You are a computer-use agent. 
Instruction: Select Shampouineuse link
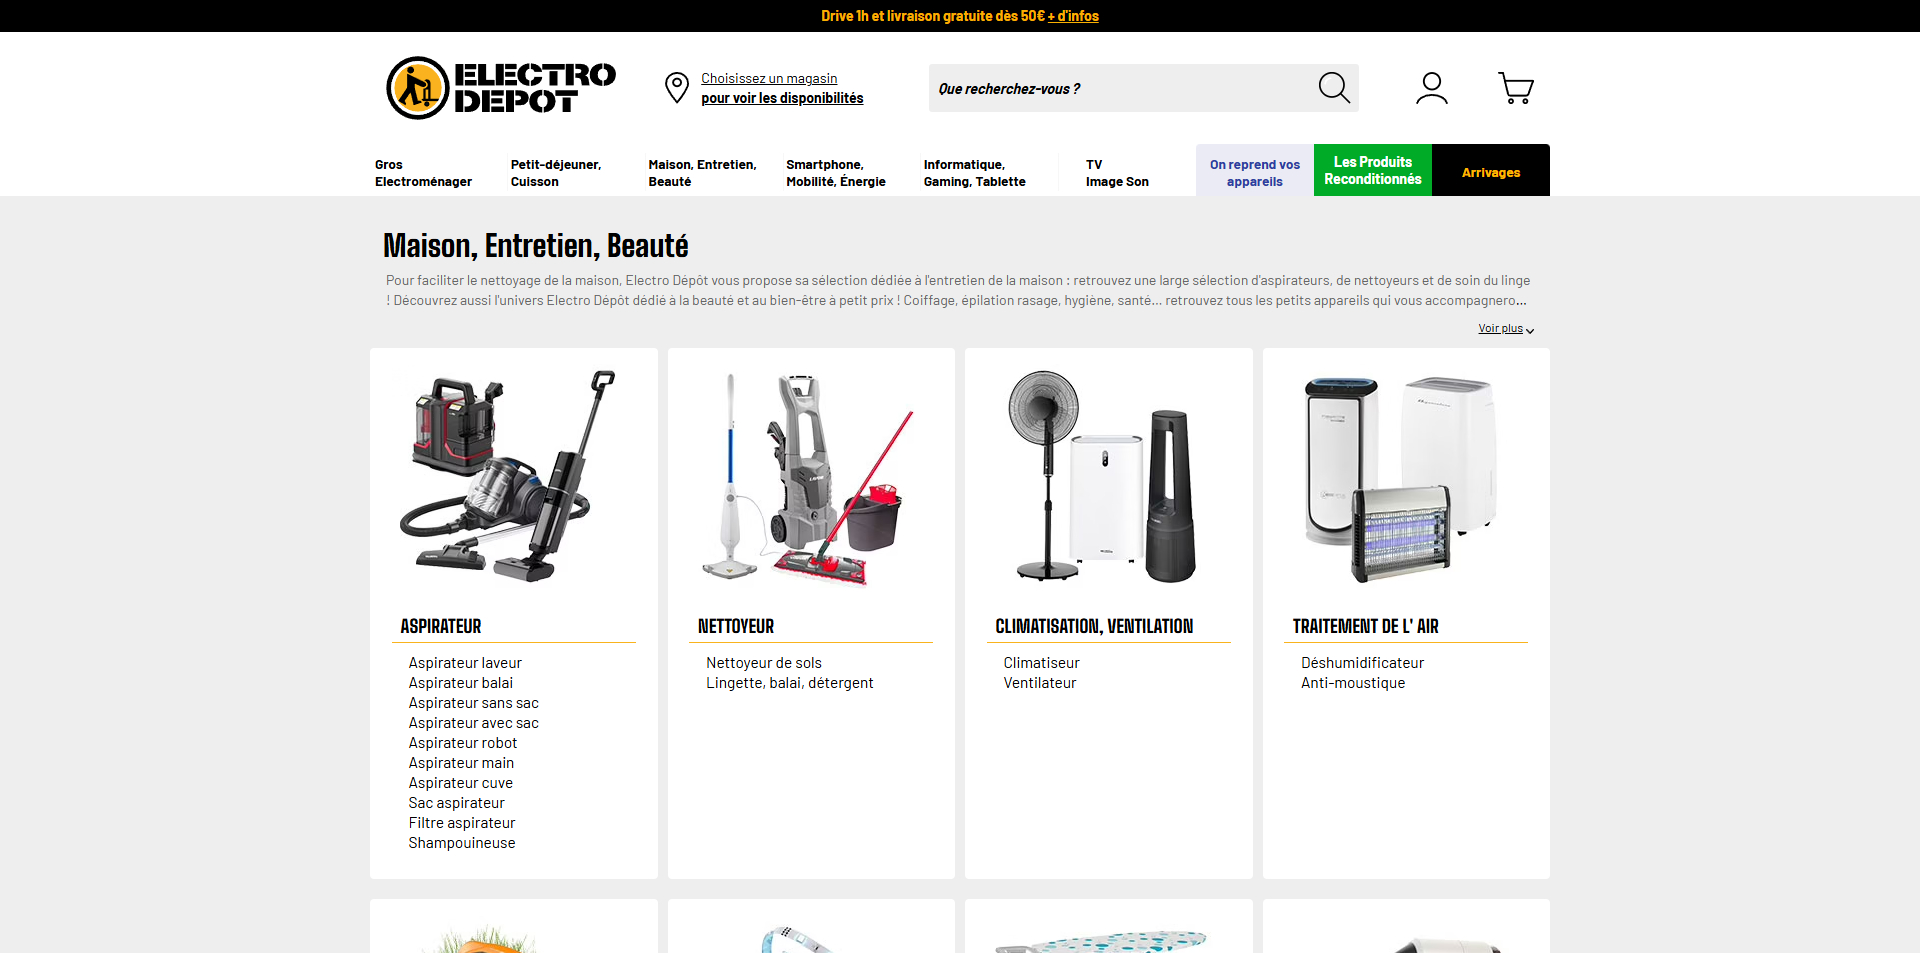tap(462, 843)
